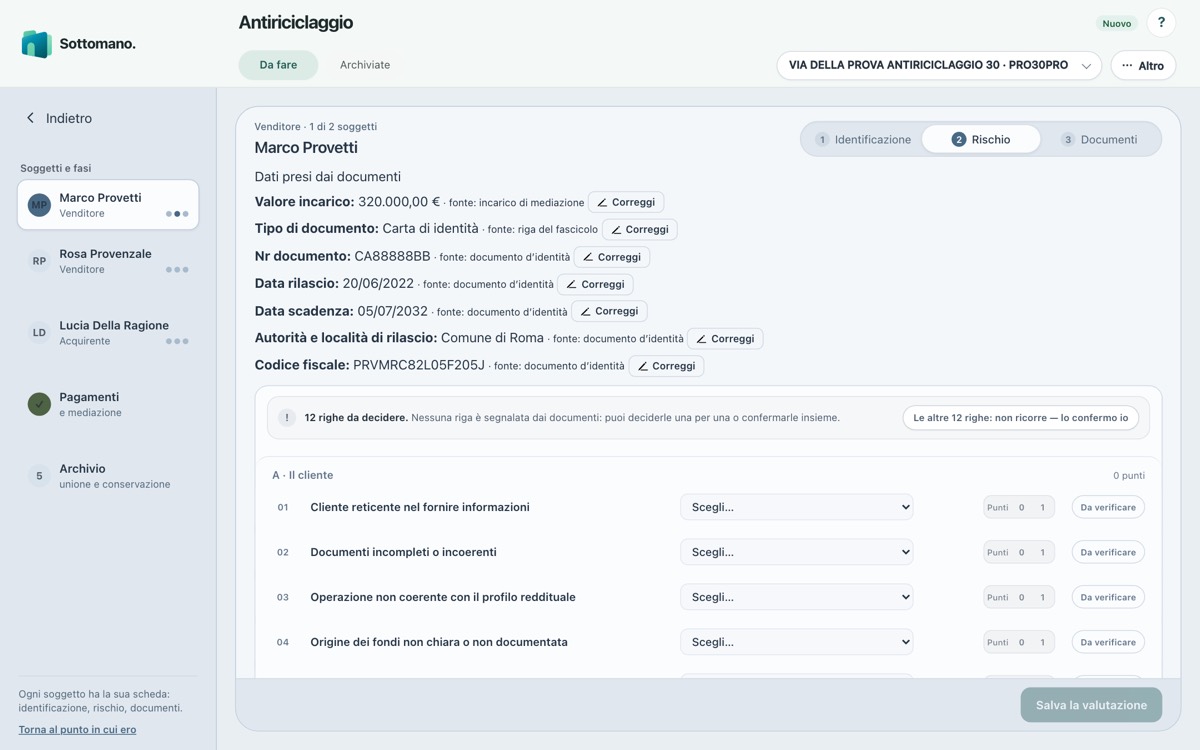Confirm the other 12 rows as non ricorre
Image resolution: width=1200 pixels, height=750 pixels.
coord(1020,418)
